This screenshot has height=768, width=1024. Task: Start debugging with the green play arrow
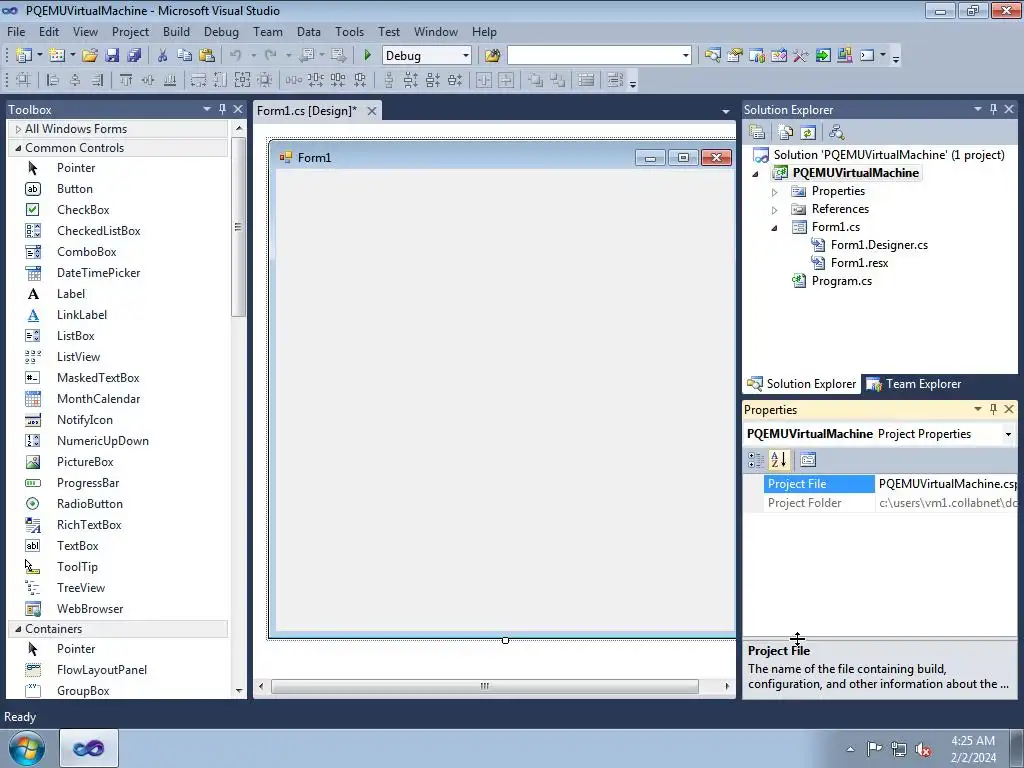tap(367, 56)
